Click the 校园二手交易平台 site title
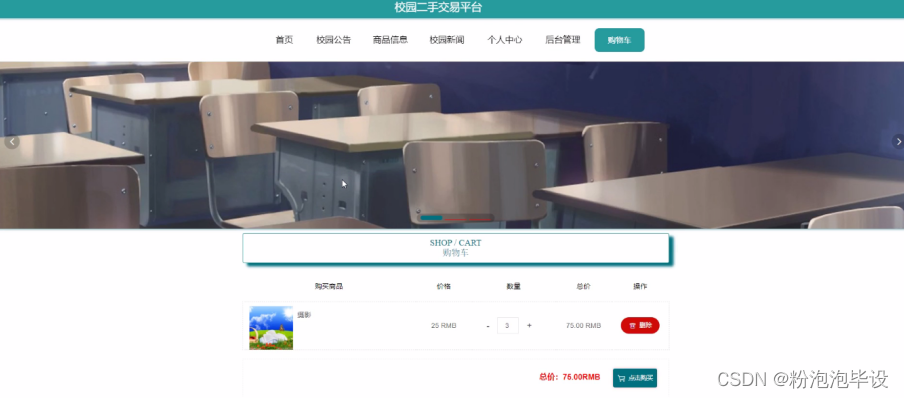Viewport: 904px width, 398px height. pos(438,7)
